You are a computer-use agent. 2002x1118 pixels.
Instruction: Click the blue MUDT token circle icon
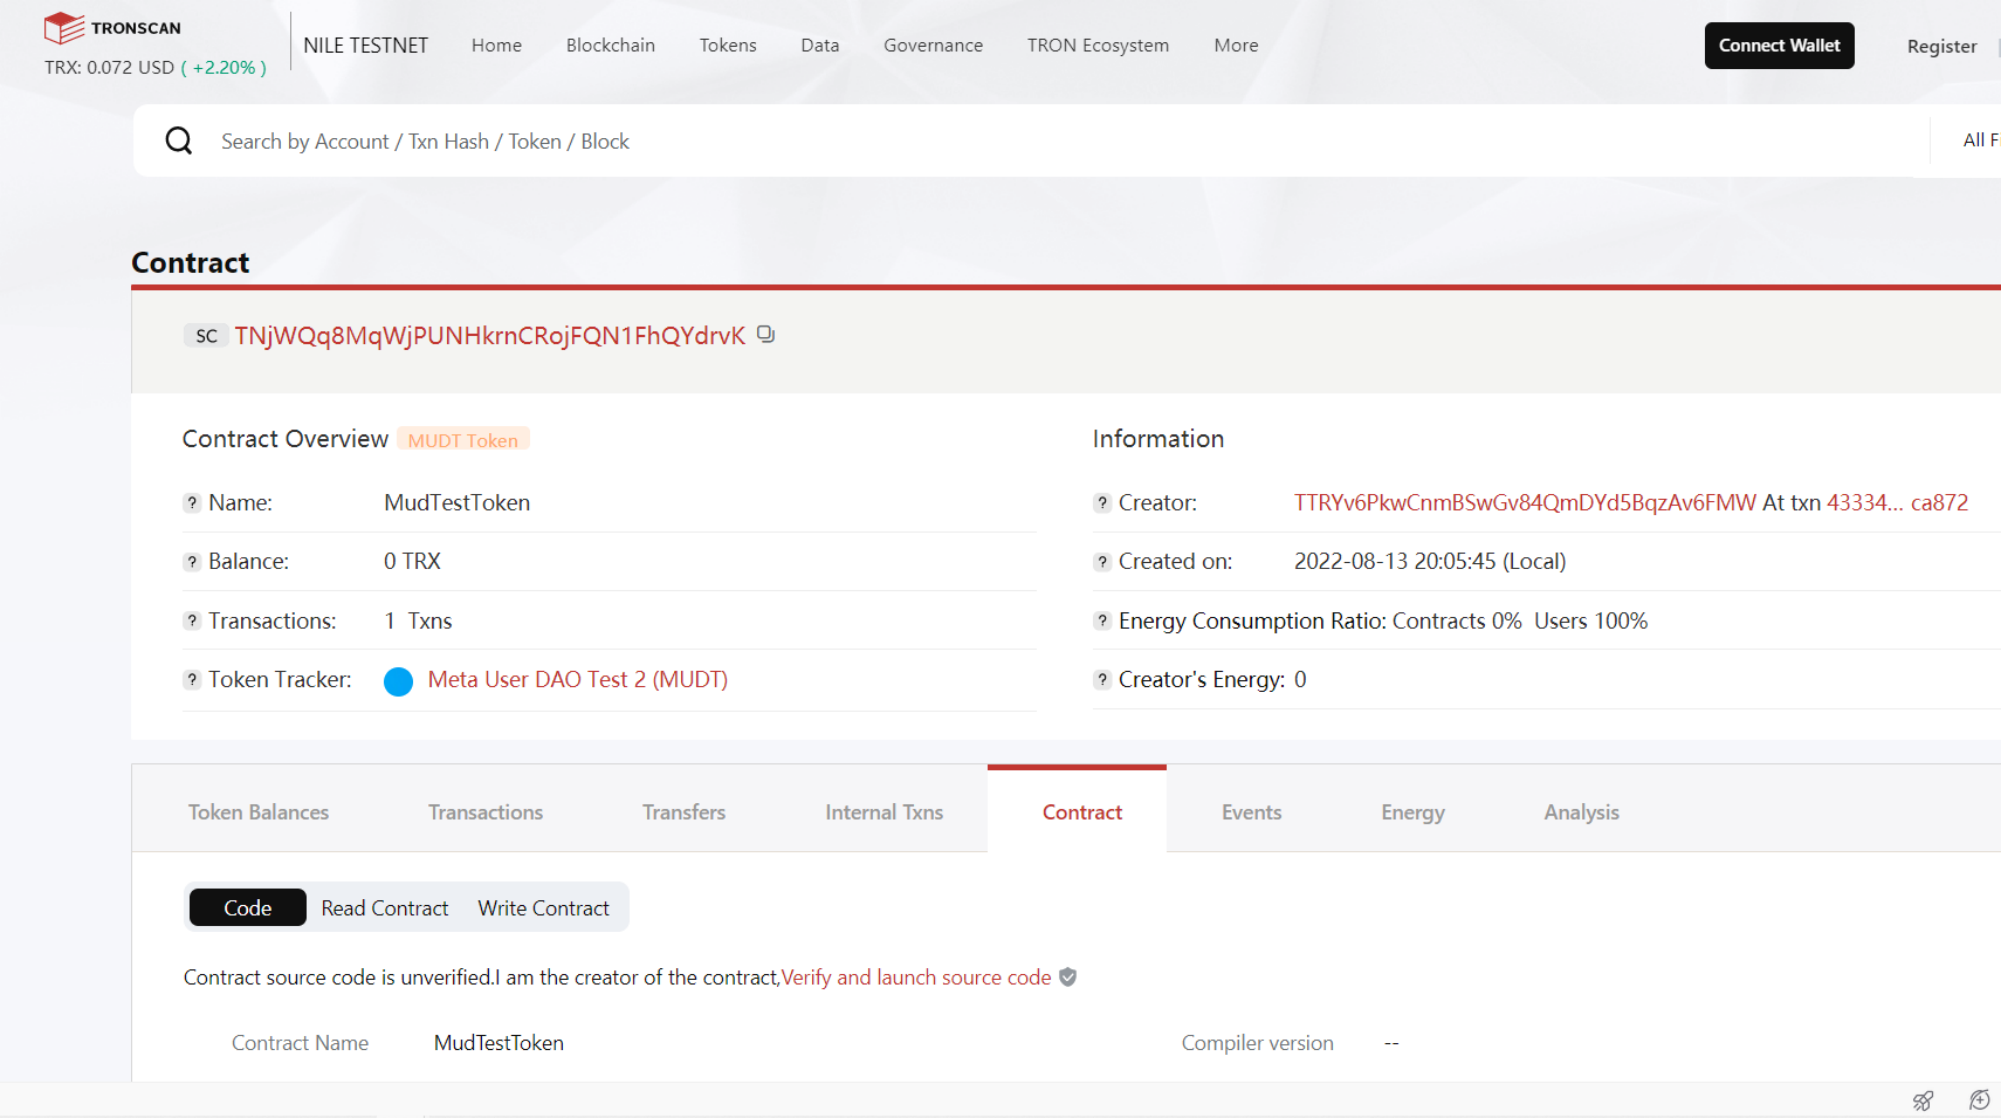coord(398,681)
